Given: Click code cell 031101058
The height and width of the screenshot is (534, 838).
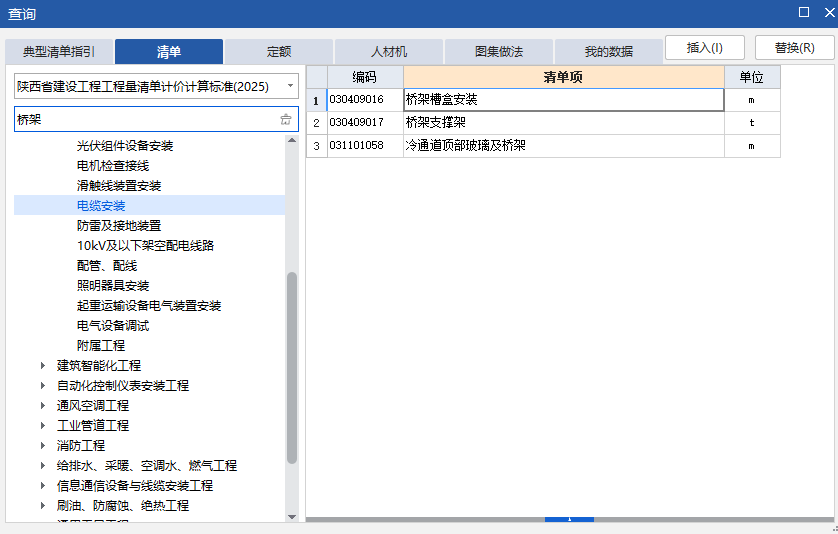Looking at the screenshot, I should [x=365, y=146].
